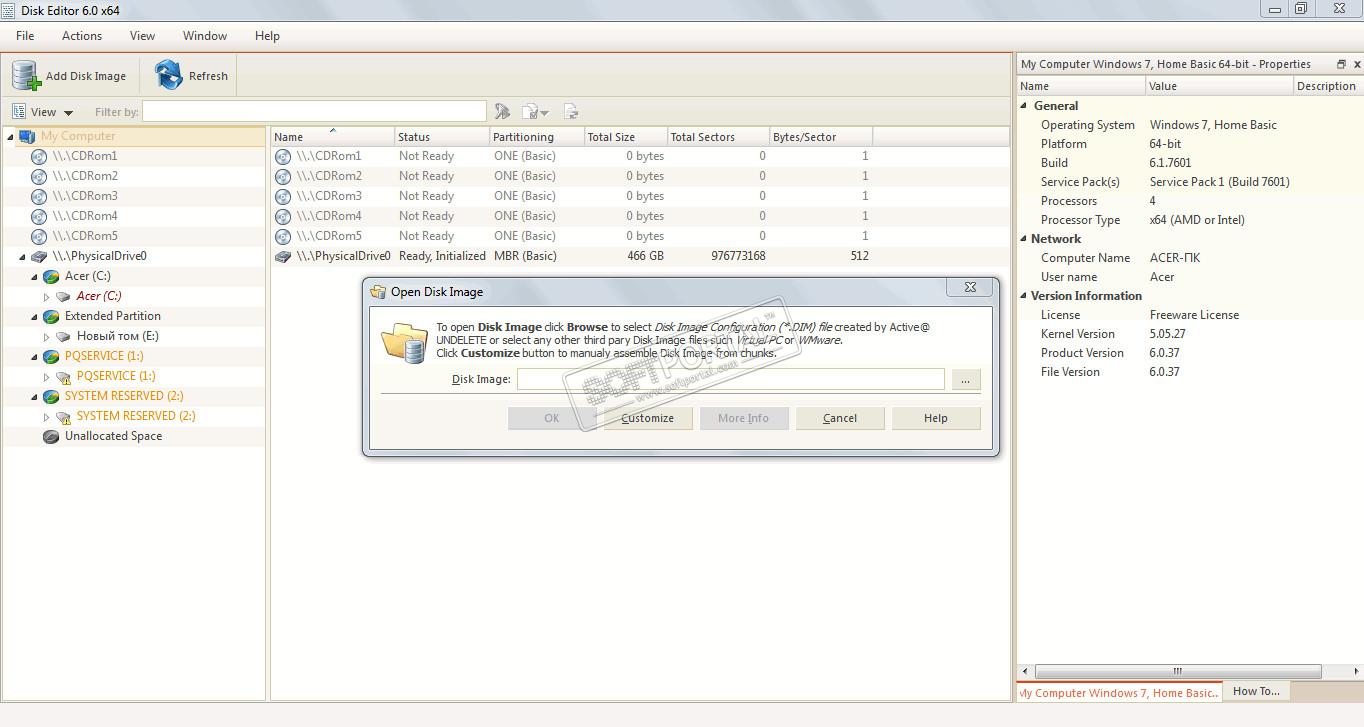This screenshot has height=727, width=1364.
Task: Open the filter options dropdown with the checkmark page icon
Action: point(536,112)
